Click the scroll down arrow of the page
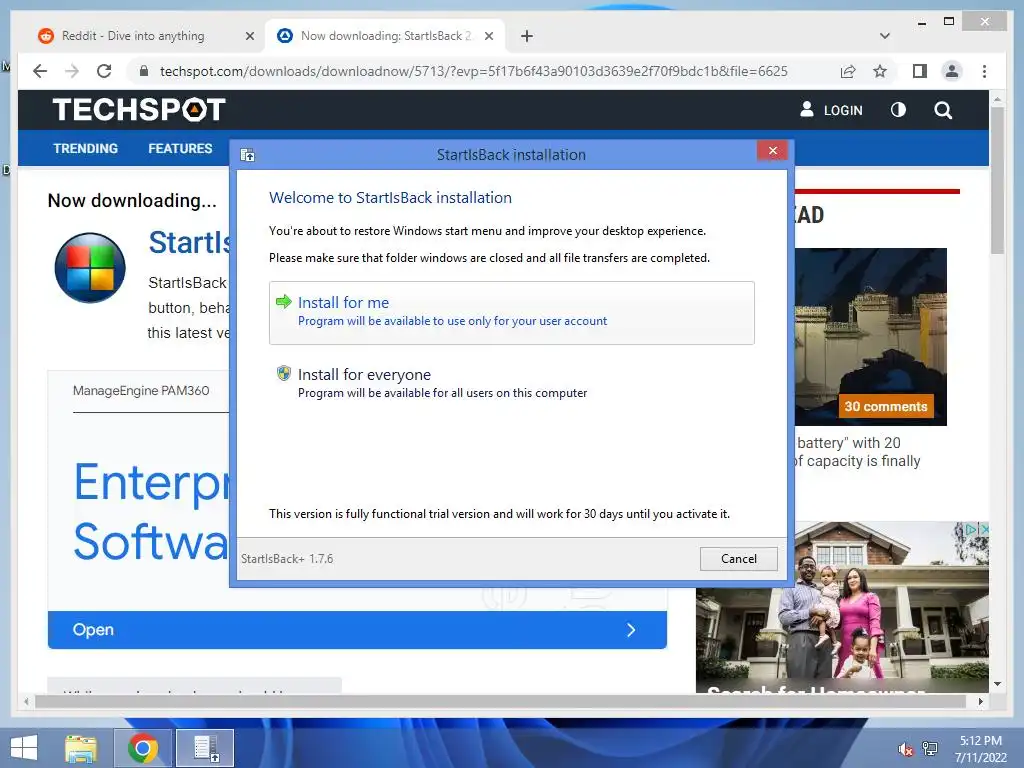Image resolution: width=1024 pixels, height=768 pixels. point(997,684)
